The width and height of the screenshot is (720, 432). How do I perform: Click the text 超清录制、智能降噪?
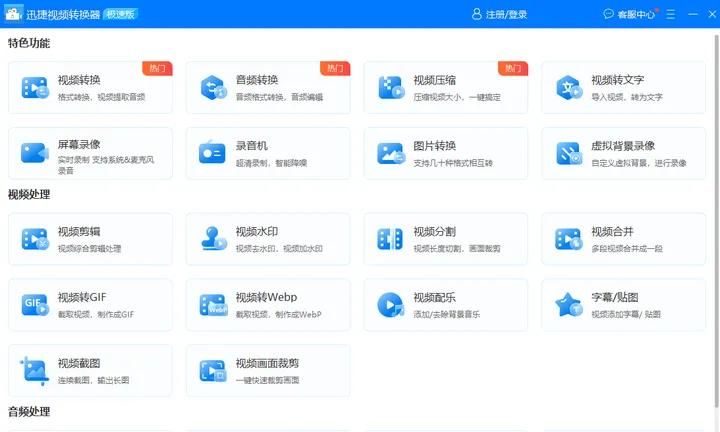(x=271, y=163)
